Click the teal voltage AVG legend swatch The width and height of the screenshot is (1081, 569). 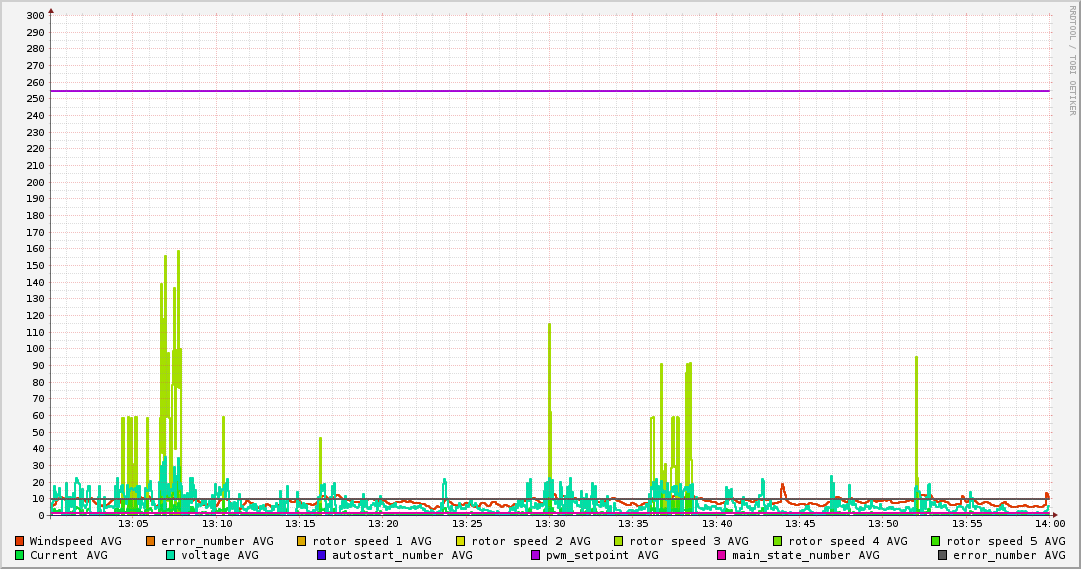[171, 555]
